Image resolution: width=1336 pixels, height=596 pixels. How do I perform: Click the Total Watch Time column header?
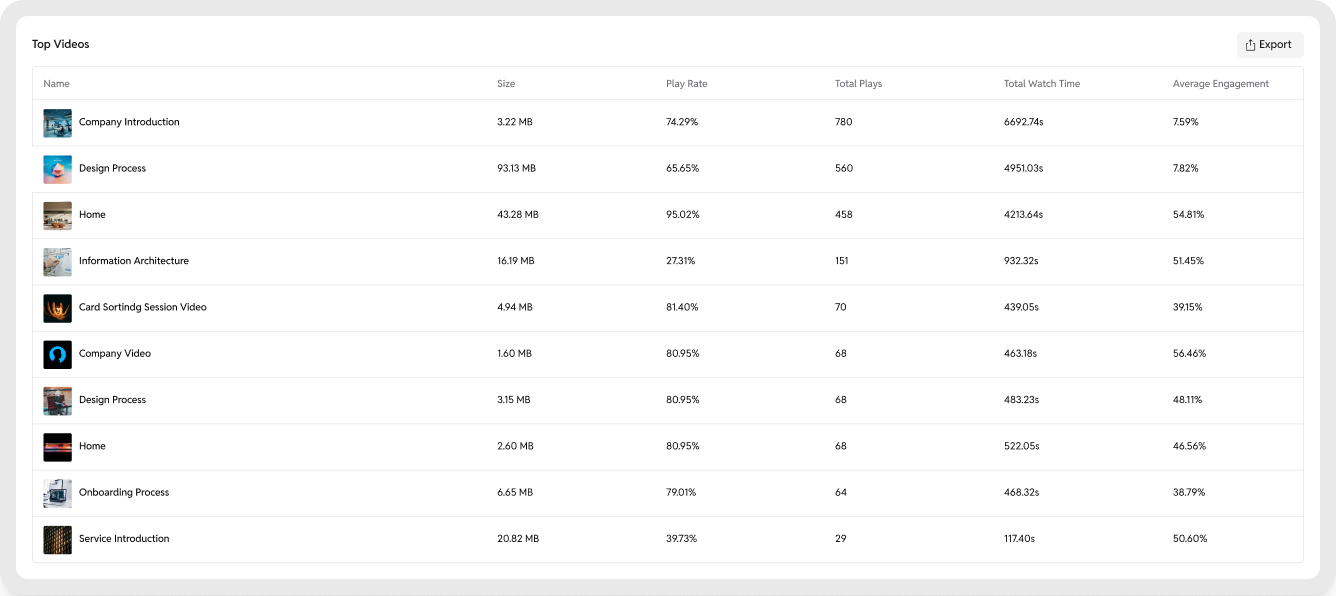coord(1041,83)
